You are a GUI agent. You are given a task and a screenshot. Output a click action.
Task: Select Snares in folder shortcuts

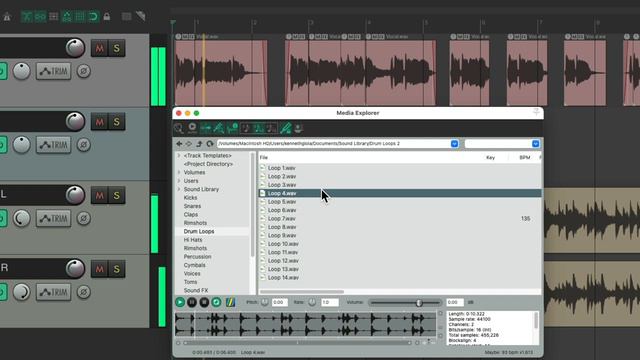[192, 206]
